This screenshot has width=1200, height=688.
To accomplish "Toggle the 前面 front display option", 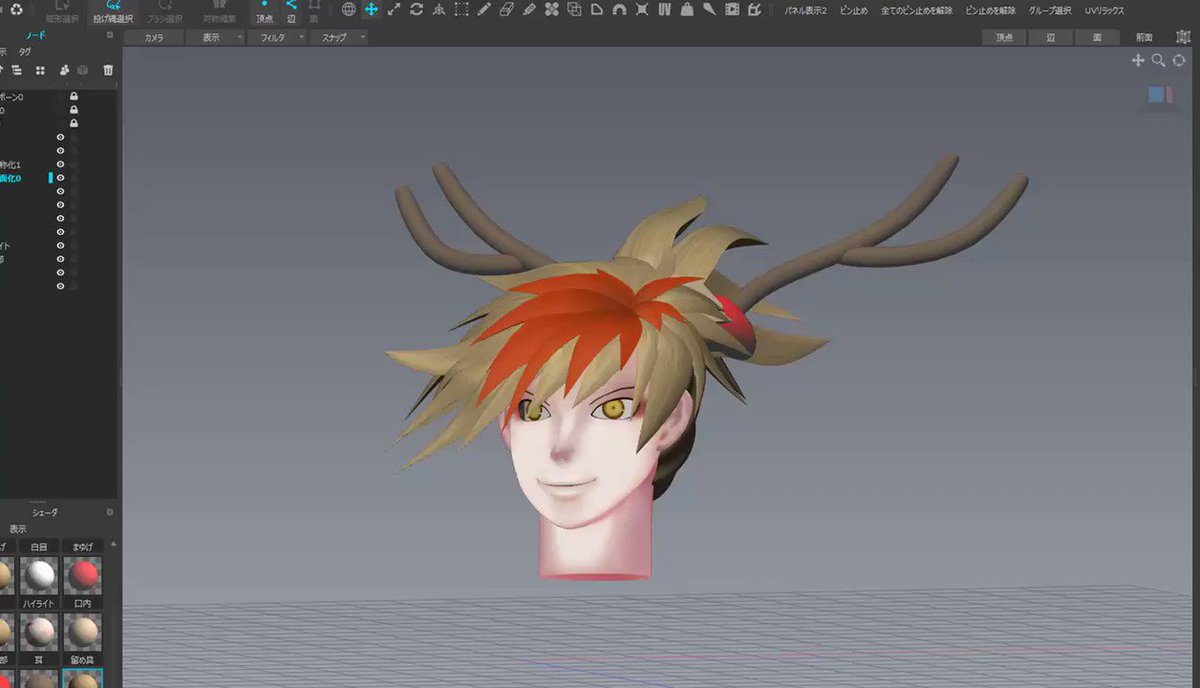I will pos(1144,37).
